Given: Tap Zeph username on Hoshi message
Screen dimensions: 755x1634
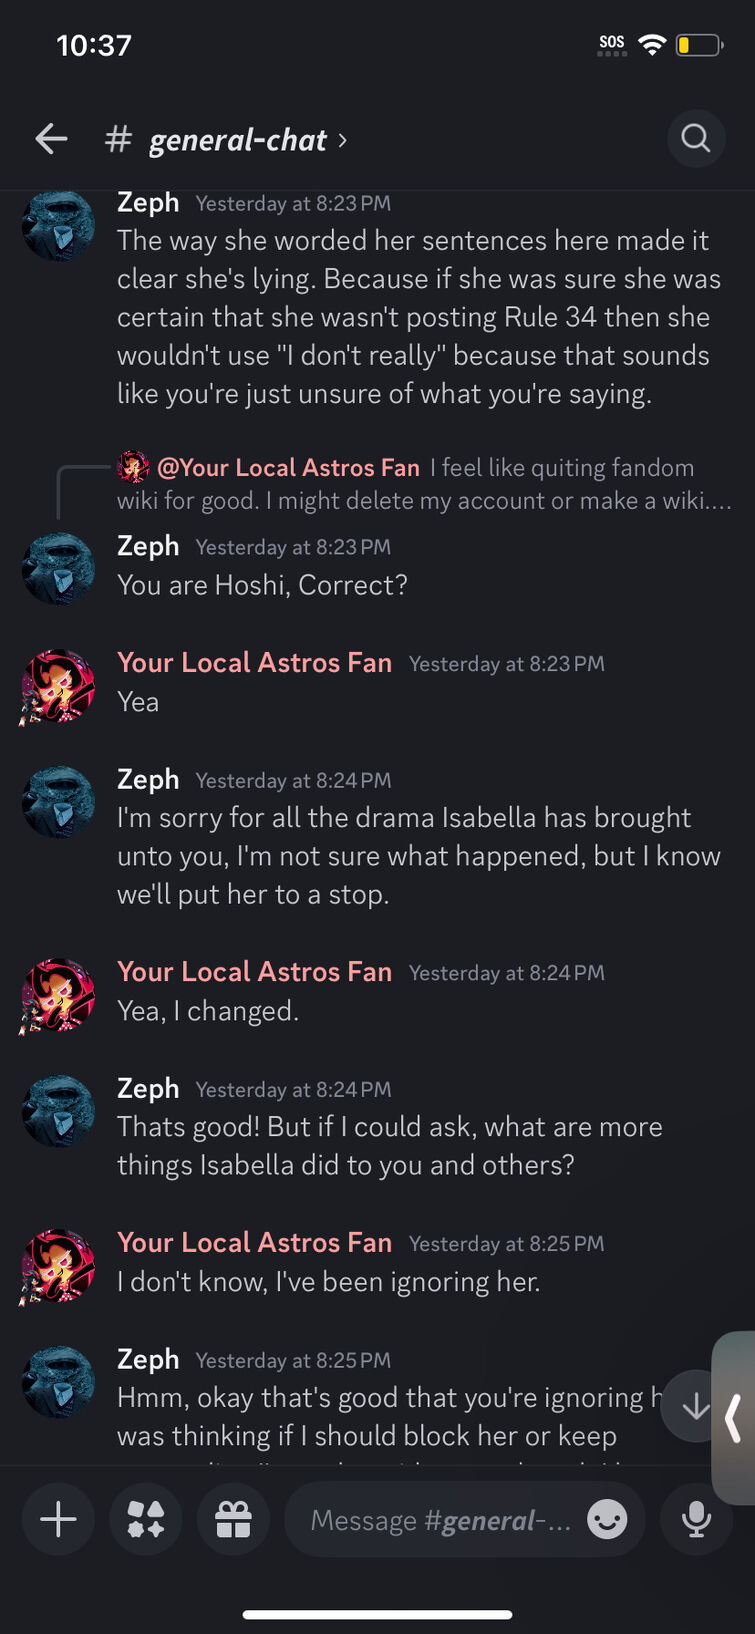Looking at the screenshot, I should click(x=148, y=546).
